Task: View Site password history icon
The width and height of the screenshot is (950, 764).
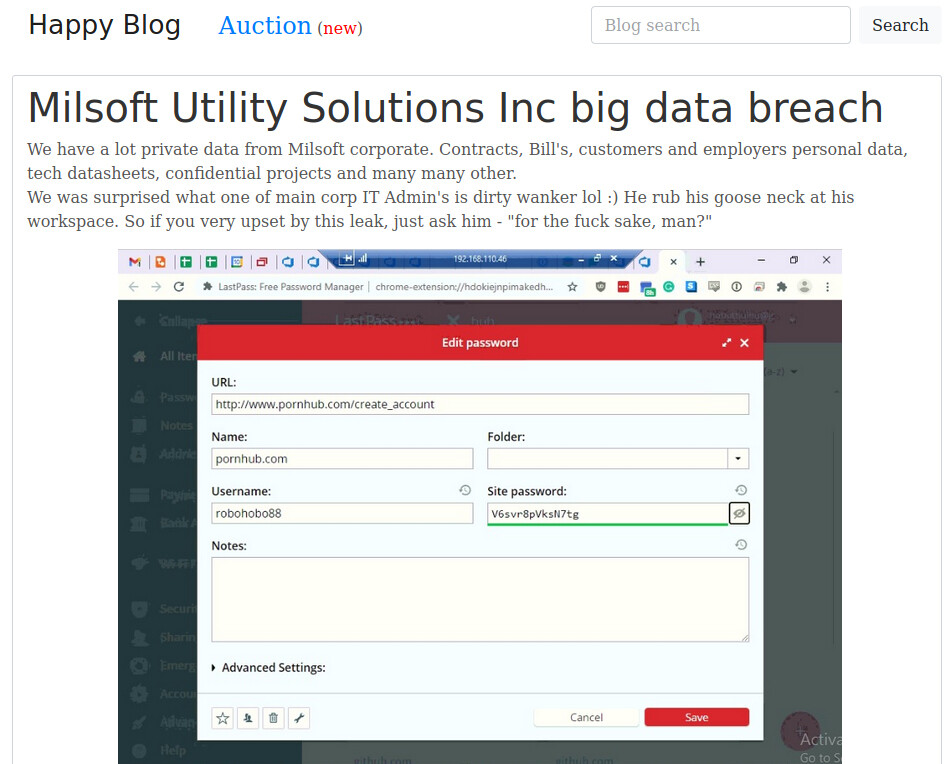Action: [741, 490]
